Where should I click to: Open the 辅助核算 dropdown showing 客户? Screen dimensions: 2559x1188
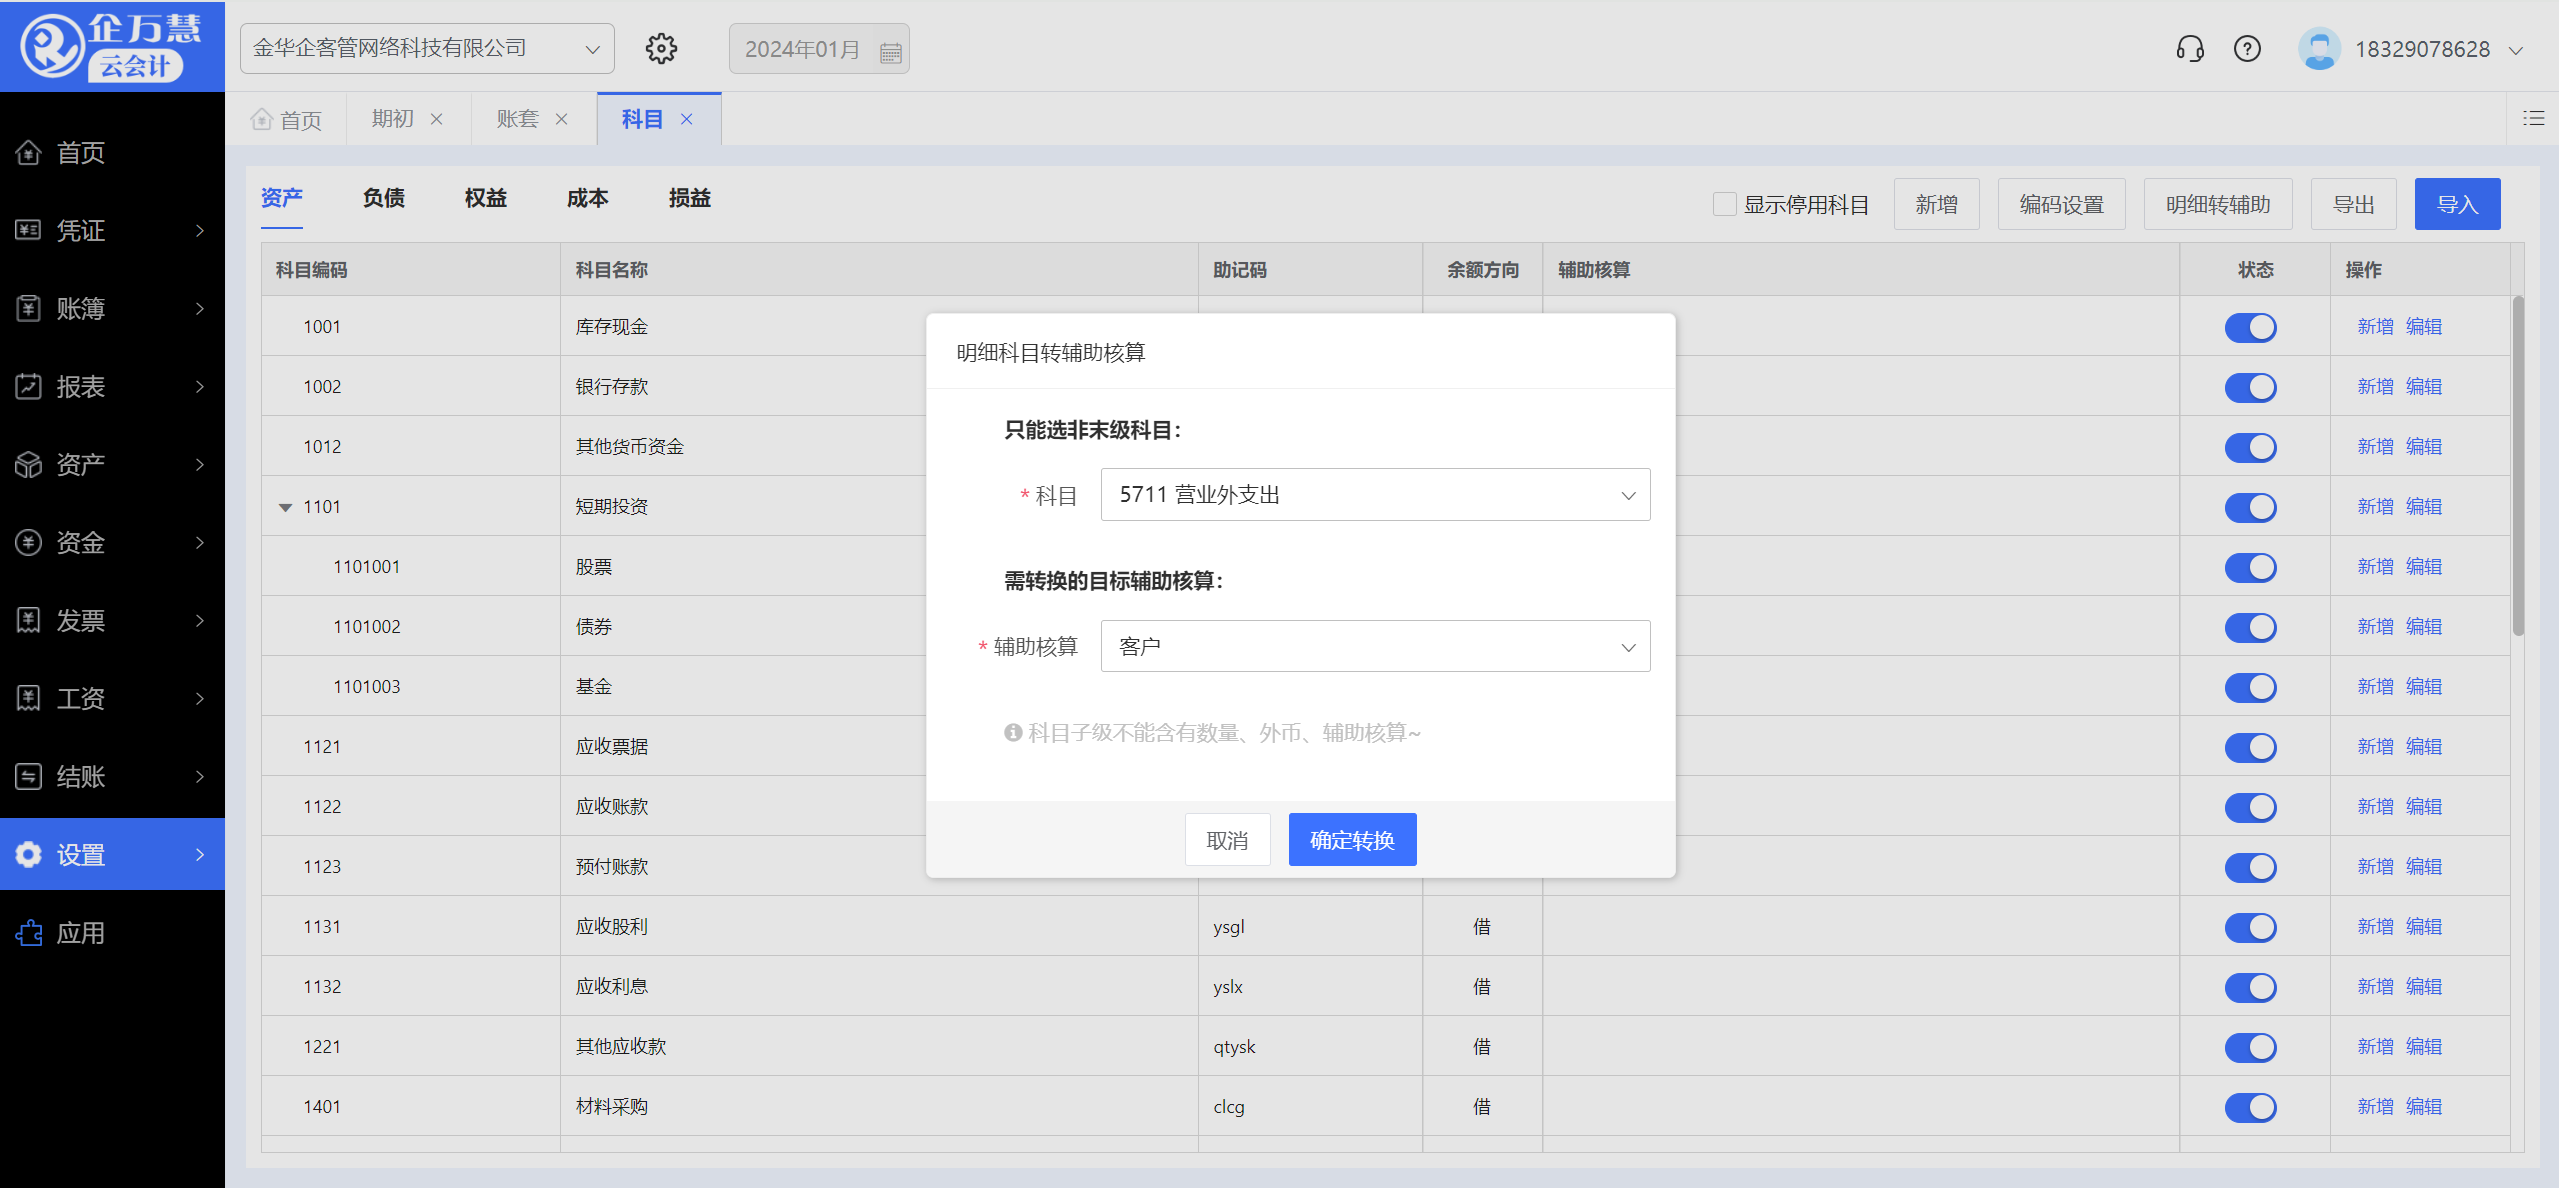1375,646
